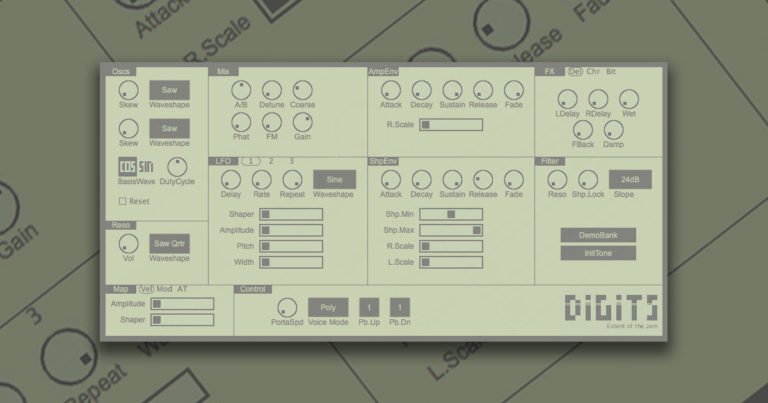
Task: Switch to the AT map tab
Action: [182, 289]
